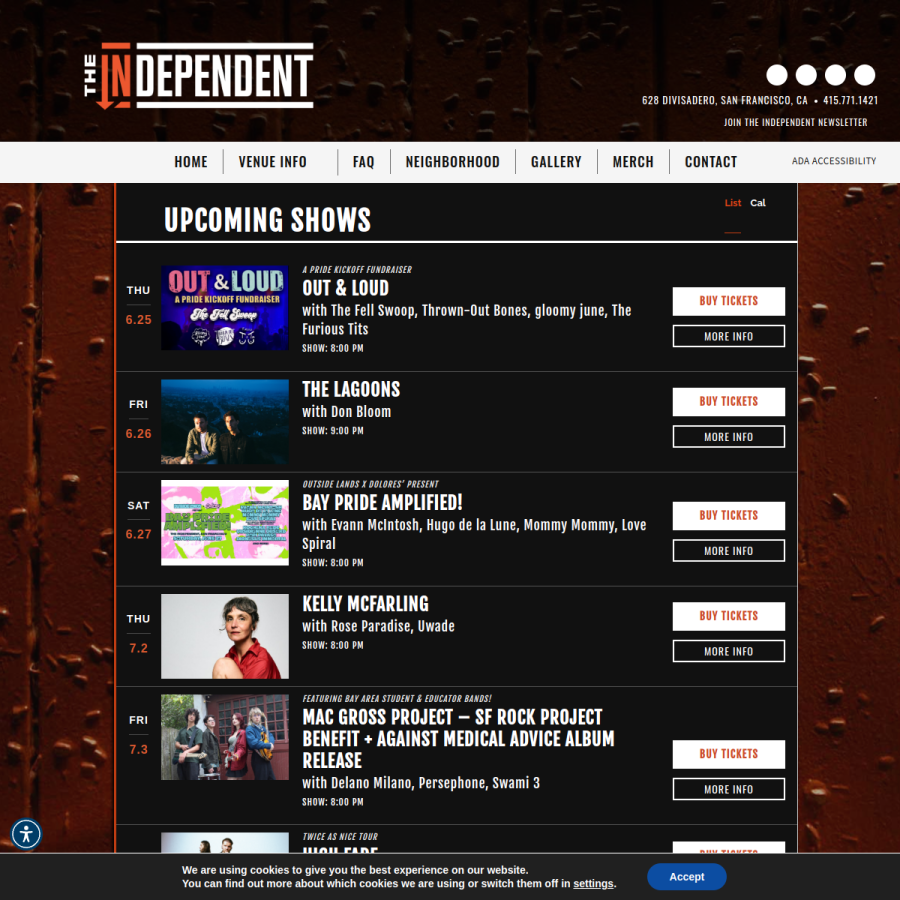Click the leftmost white social circle icon
This screenshot has width=900, height=900.
[777, 75]
